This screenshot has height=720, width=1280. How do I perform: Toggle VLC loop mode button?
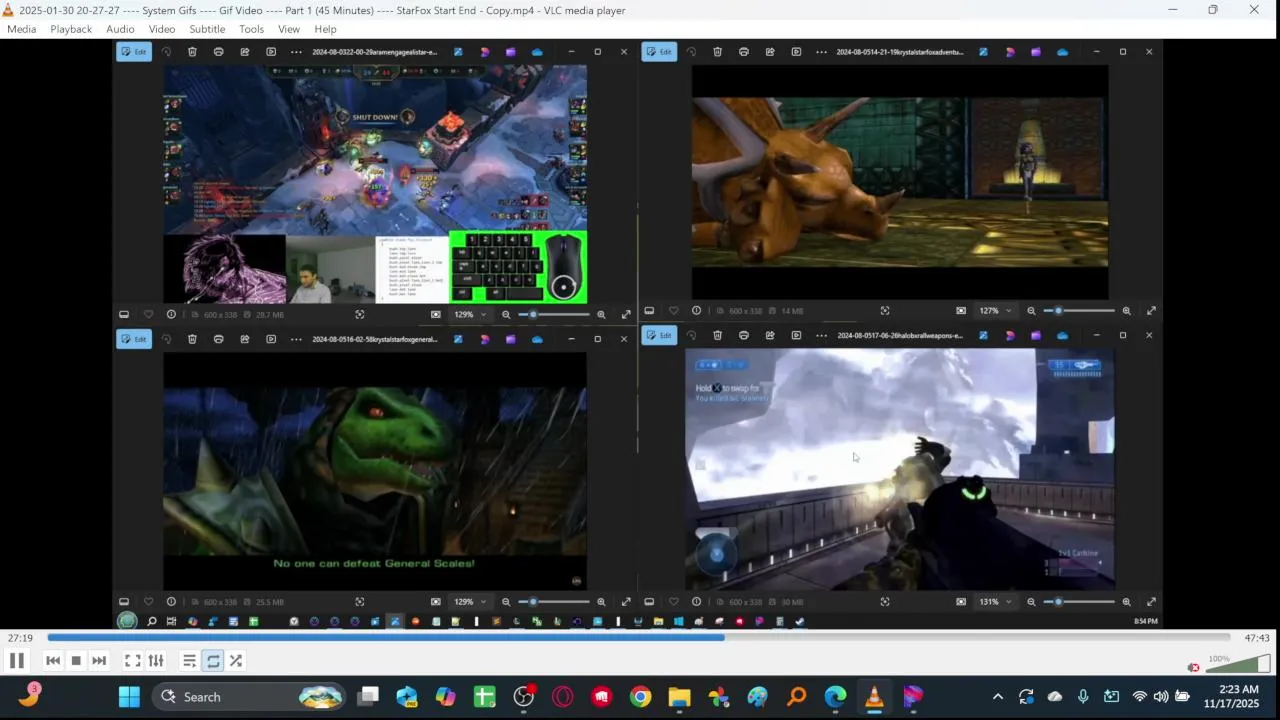pyautogui.click(x=213, y=661)
